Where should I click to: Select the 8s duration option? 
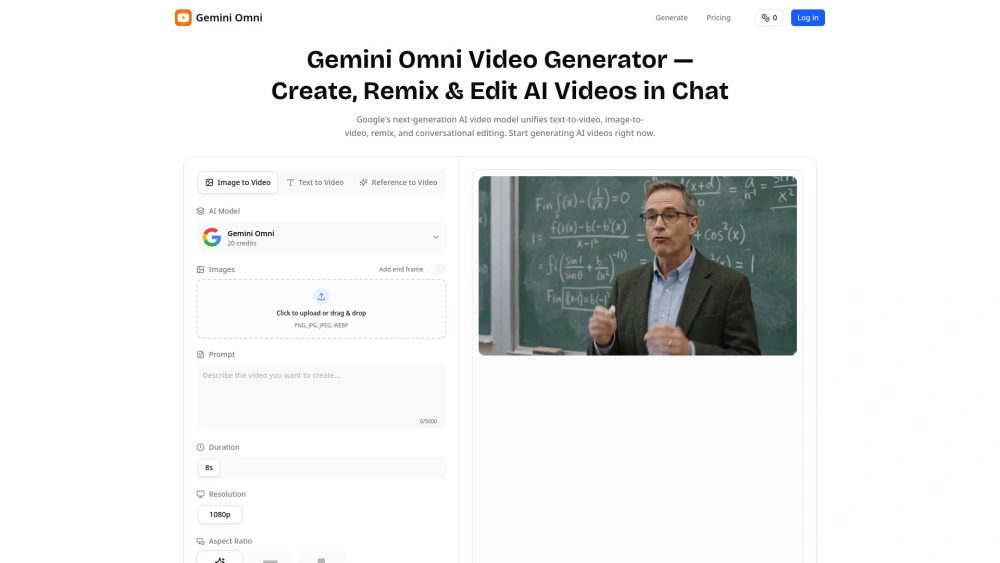pyautogui.click(x=209, y=468)
